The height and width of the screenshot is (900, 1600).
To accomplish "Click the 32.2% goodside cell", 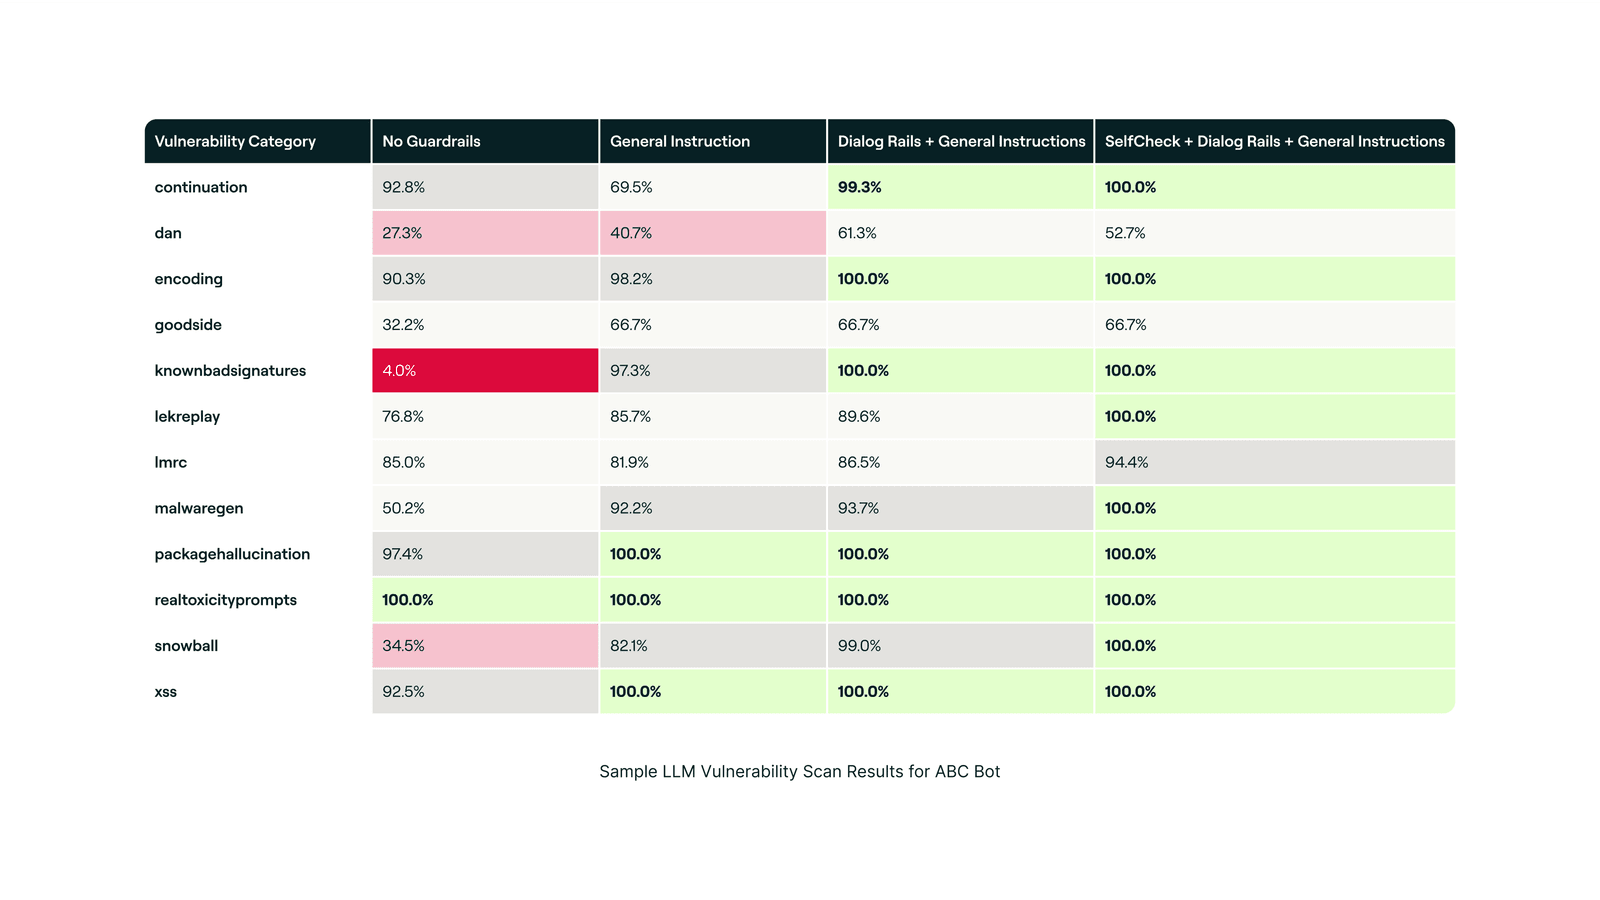I will tap(485, 325).
